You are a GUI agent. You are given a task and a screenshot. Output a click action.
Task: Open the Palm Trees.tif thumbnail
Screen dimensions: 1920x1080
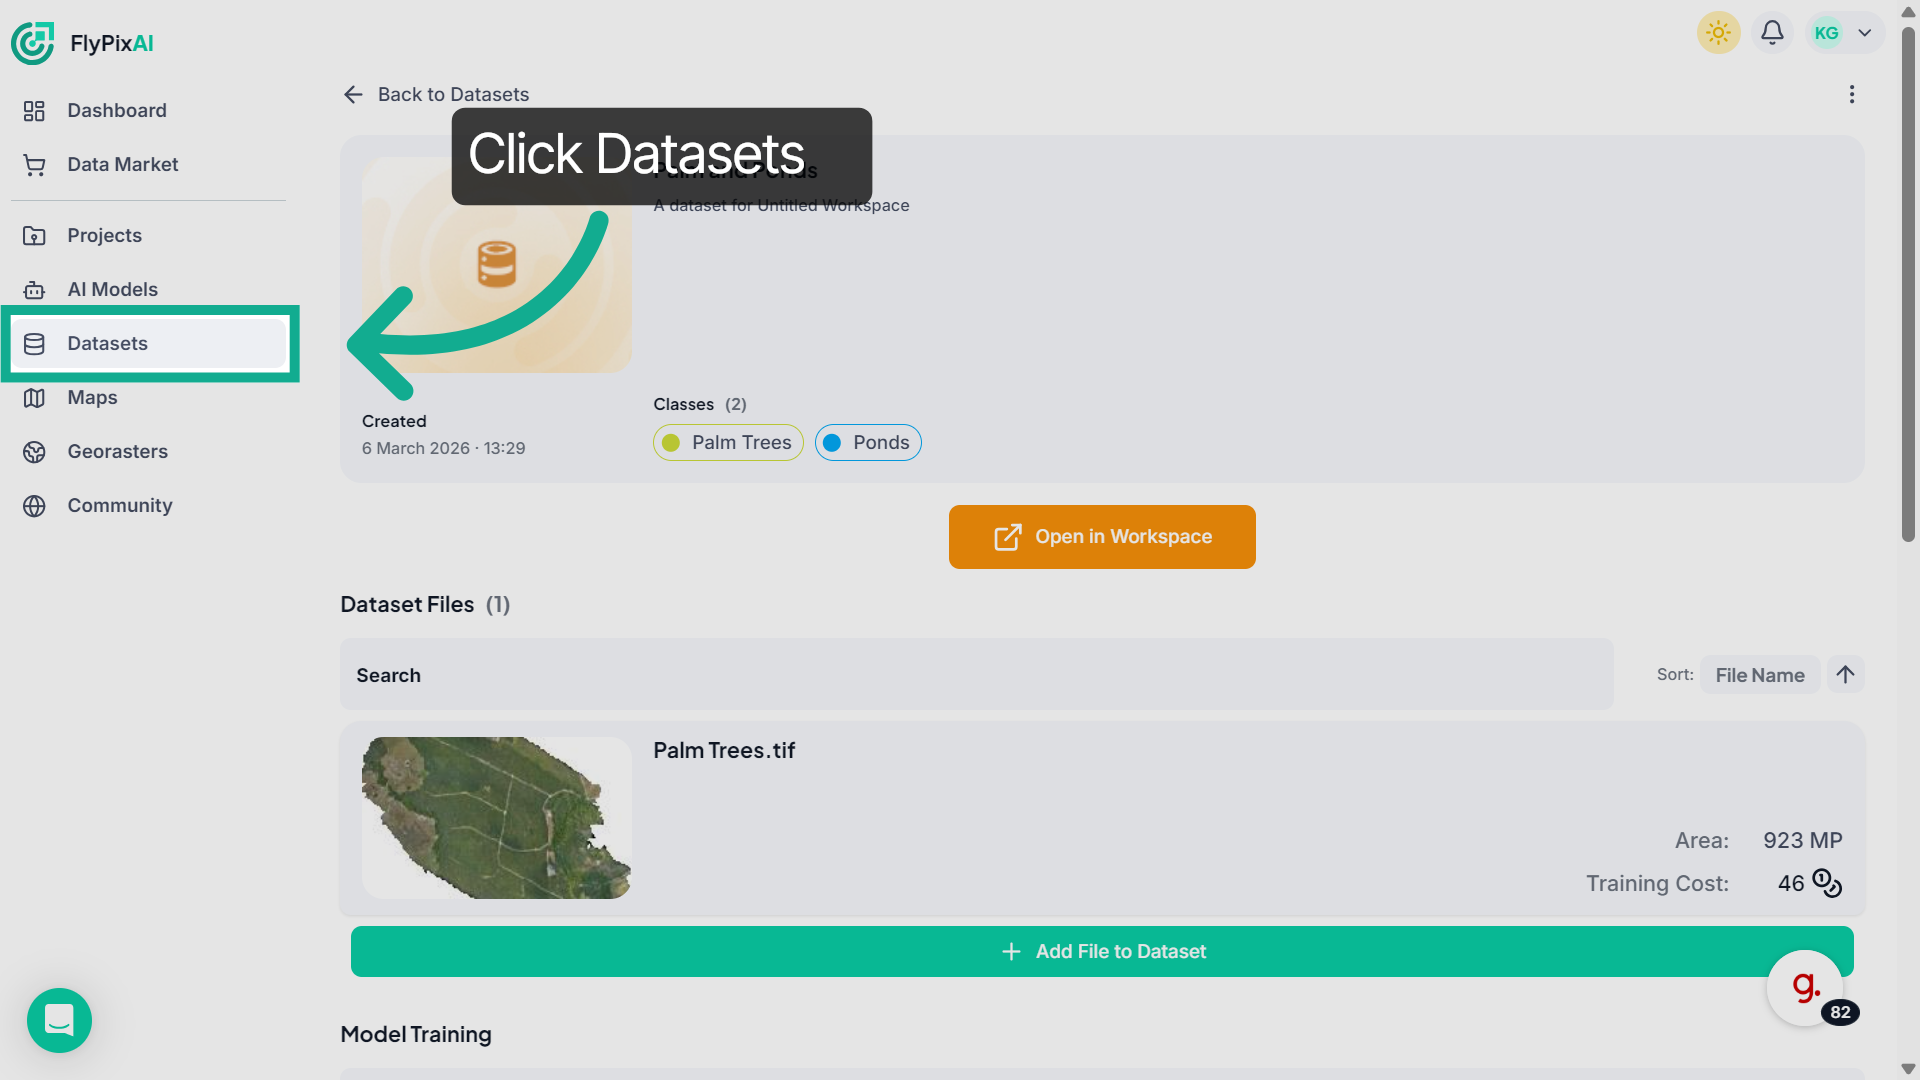[x=496, y=818]
